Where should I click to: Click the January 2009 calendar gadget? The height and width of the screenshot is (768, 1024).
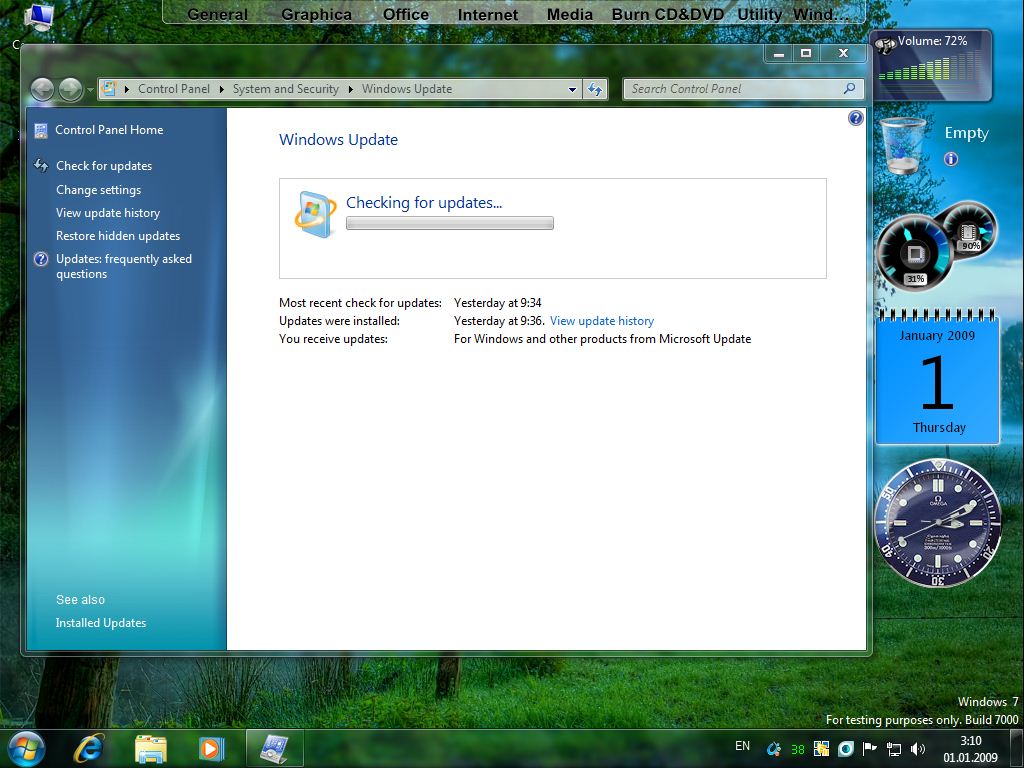(x=937, y=376)
